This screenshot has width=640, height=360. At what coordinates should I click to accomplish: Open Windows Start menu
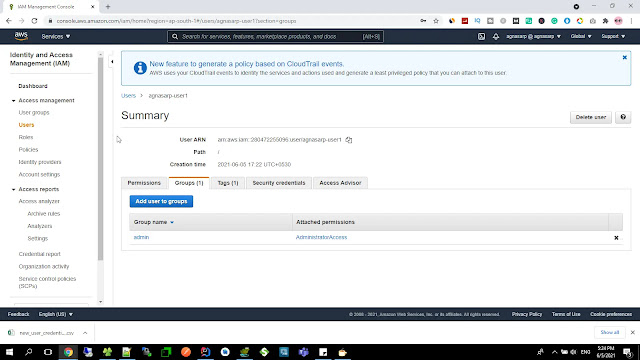pyautogui.click(x=9, y=352)
